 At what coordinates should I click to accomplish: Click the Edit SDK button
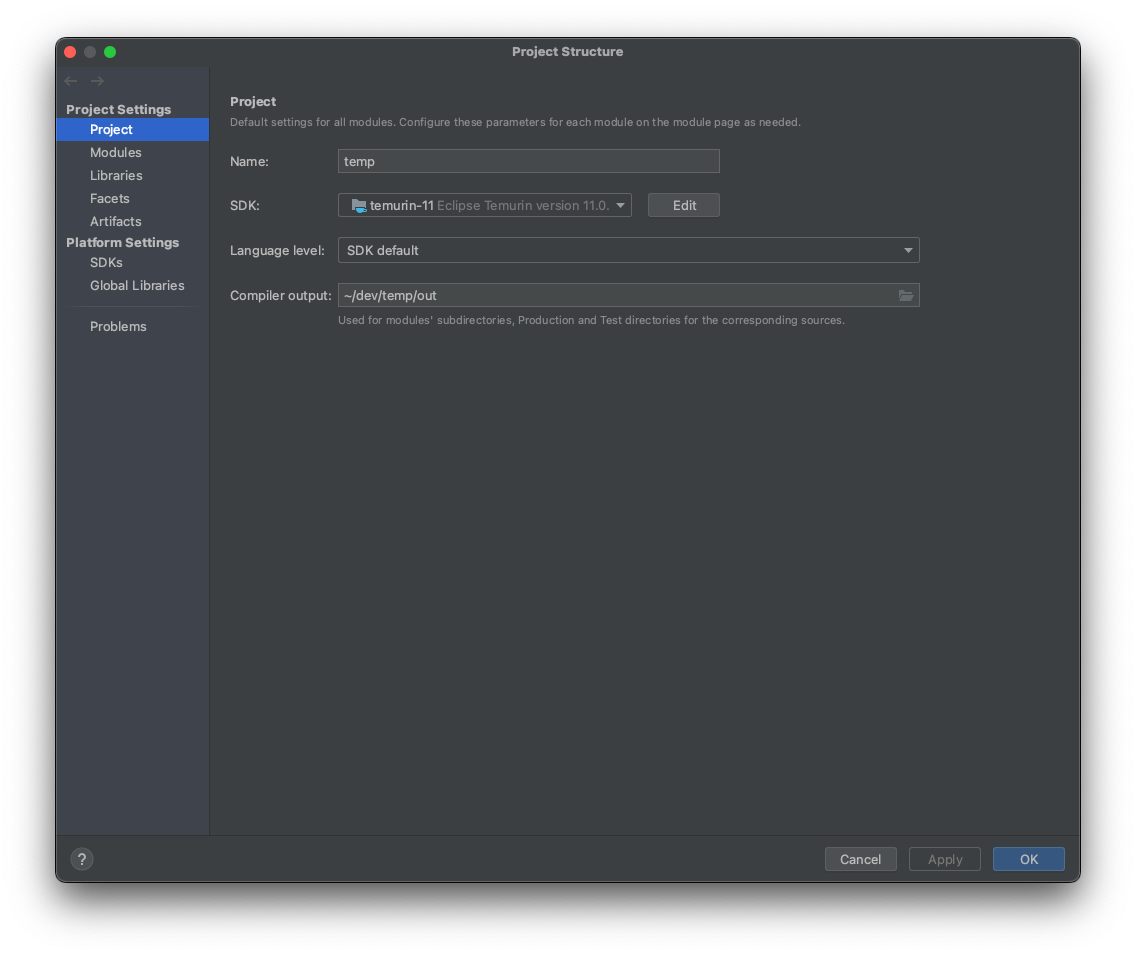point(684,206)
